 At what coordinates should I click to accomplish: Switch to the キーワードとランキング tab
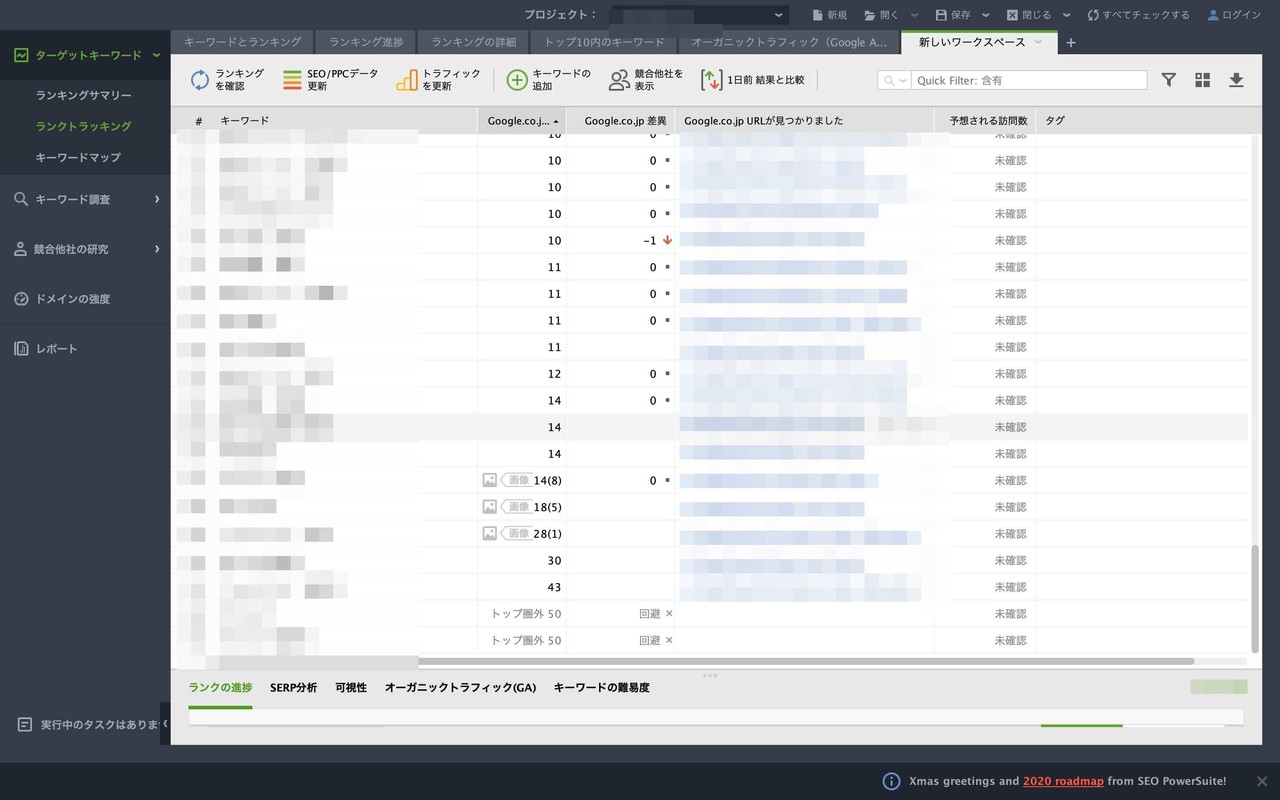(x=242, y=42)
